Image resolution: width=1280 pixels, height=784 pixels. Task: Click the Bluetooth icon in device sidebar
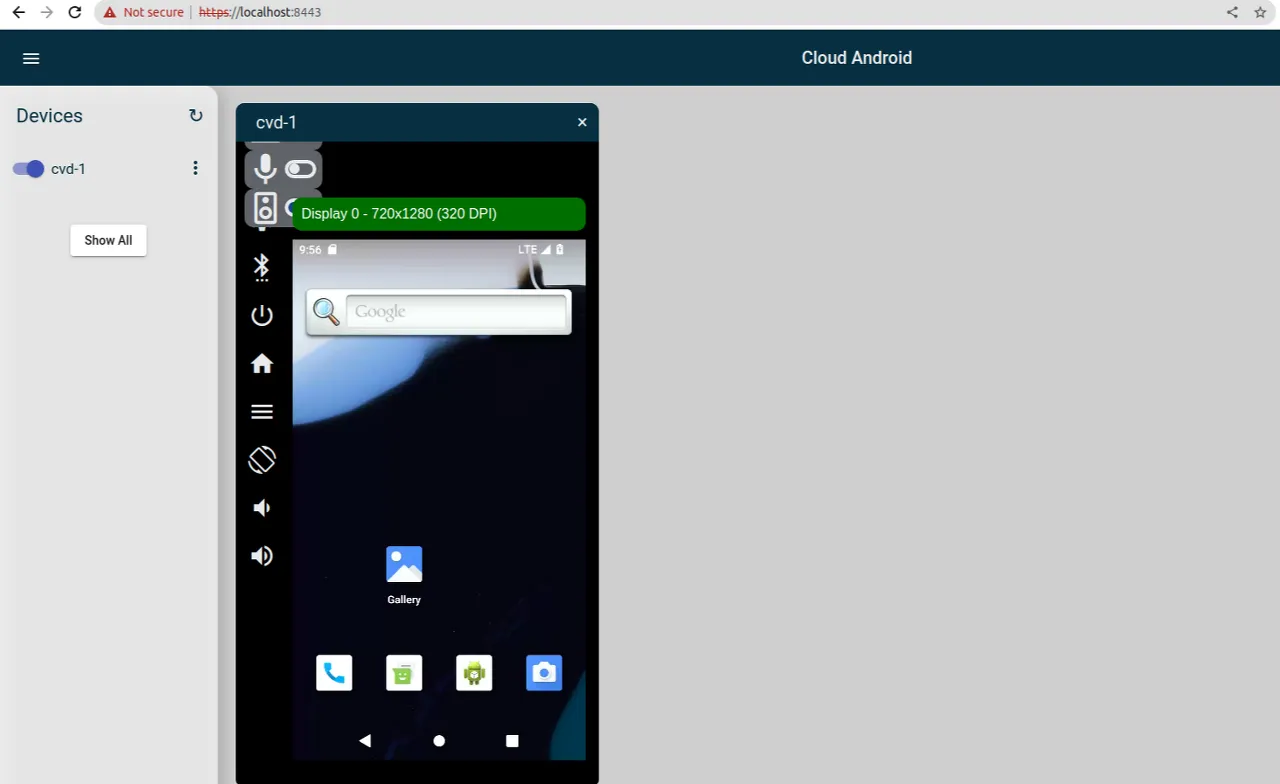[x=261, y=267]
